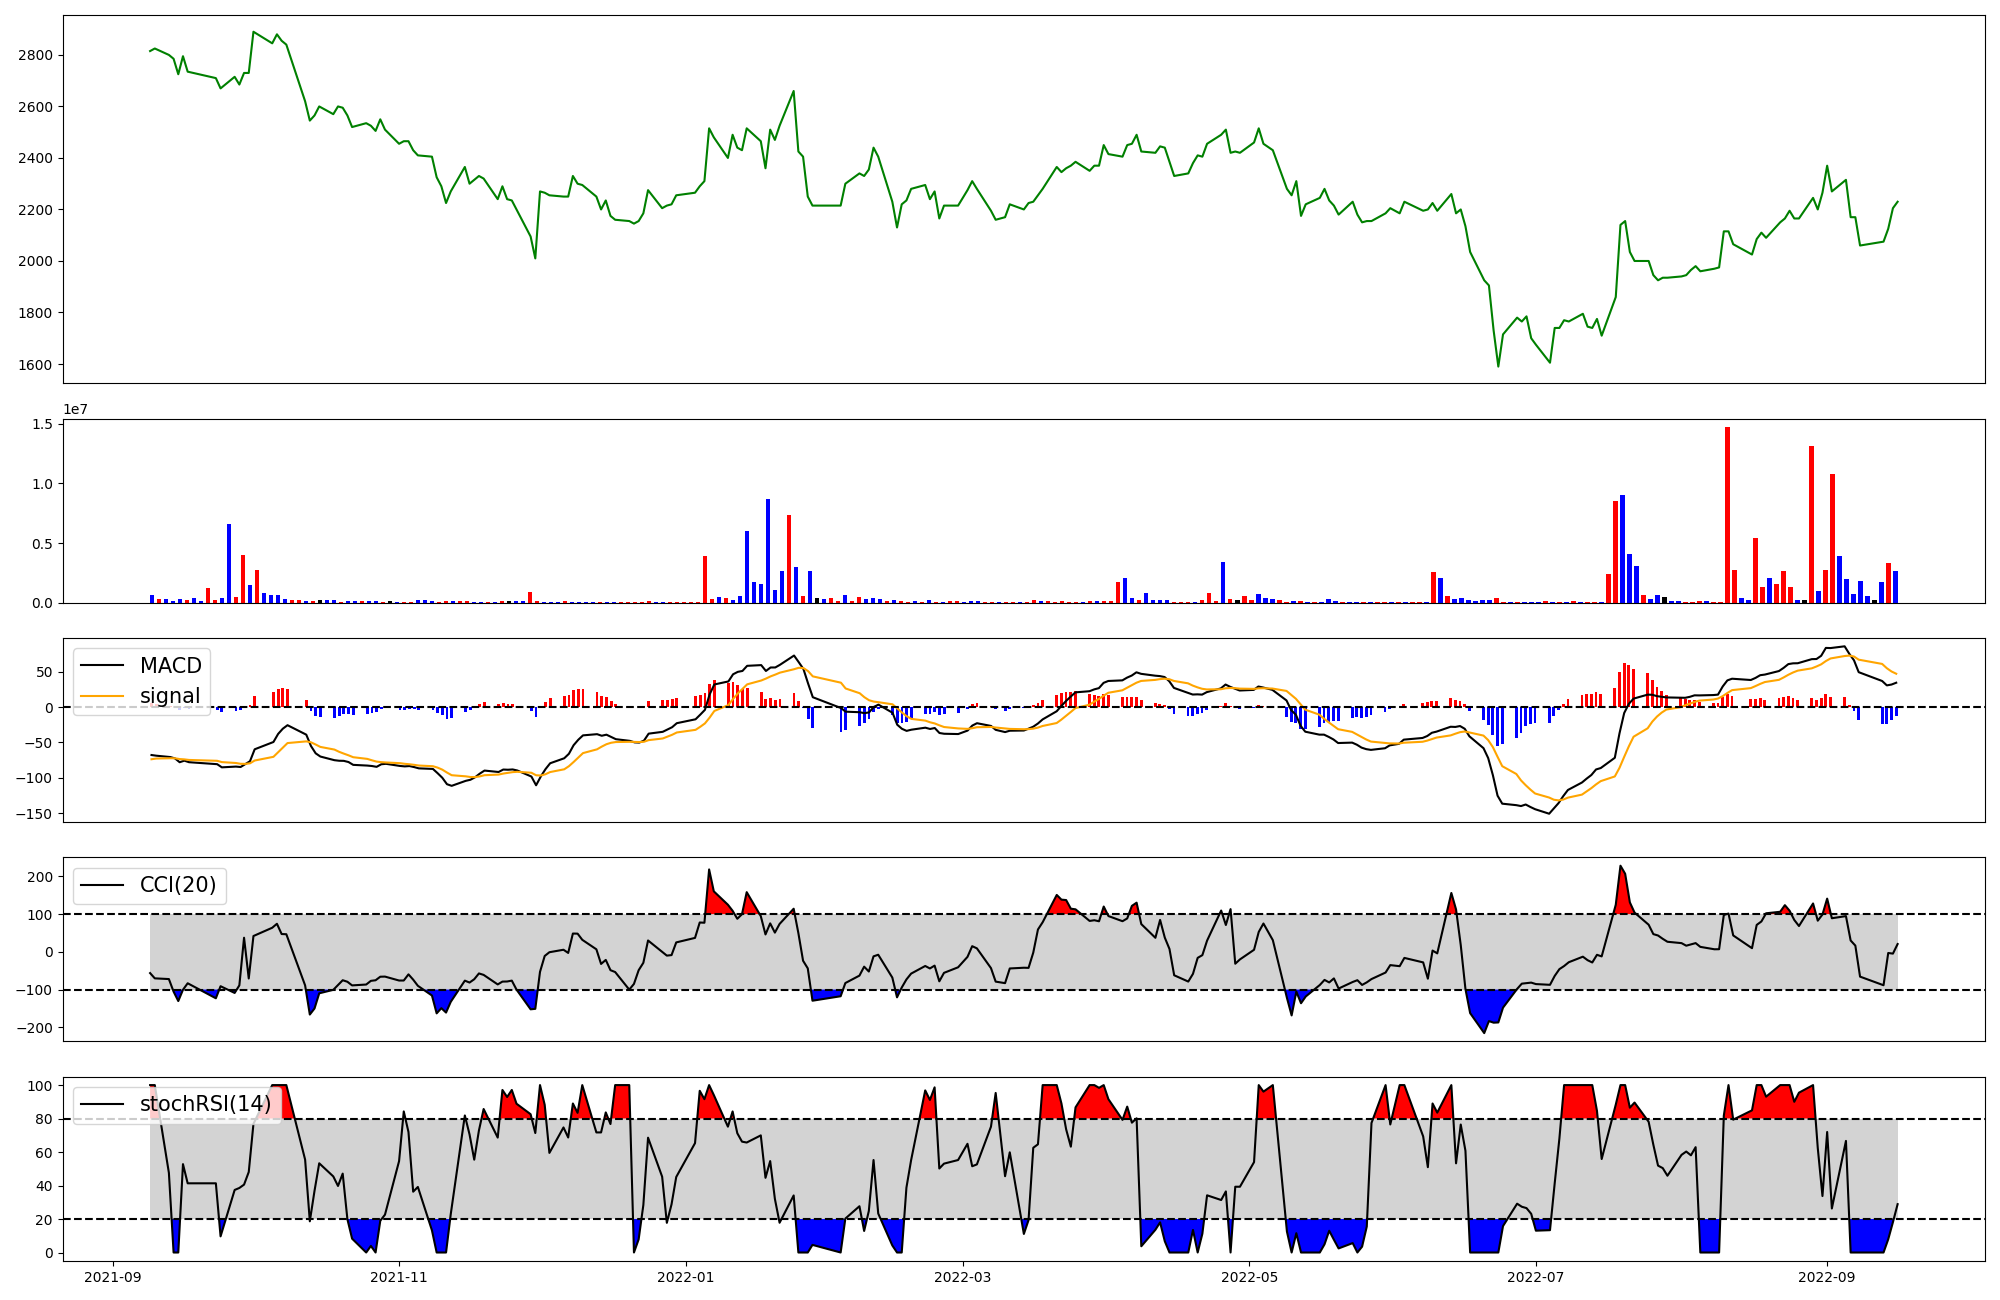The image size is (2000, 1300).
Task: Click the 2800 price axis tick label
Action: coord(35,55)
